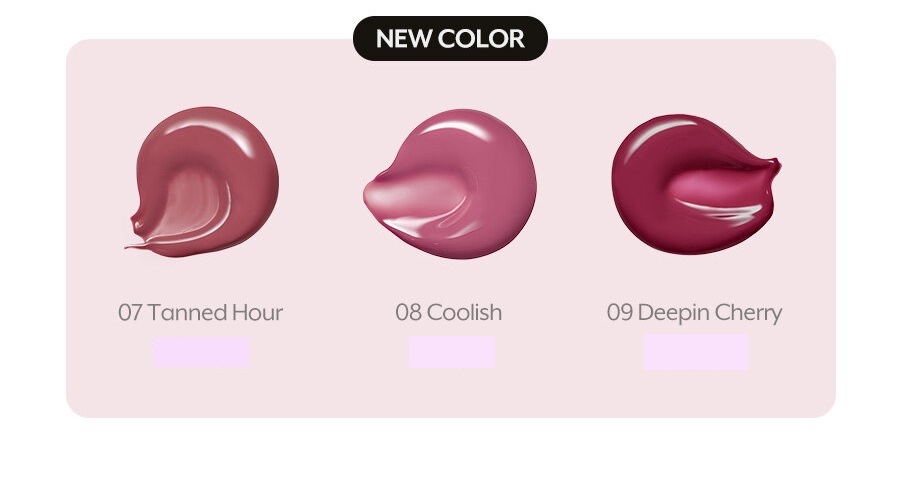900x486 pixels.
Task: Select the 08 Coolish lipstick swatch
Action: pyautogui.click(x=450, y=184)
